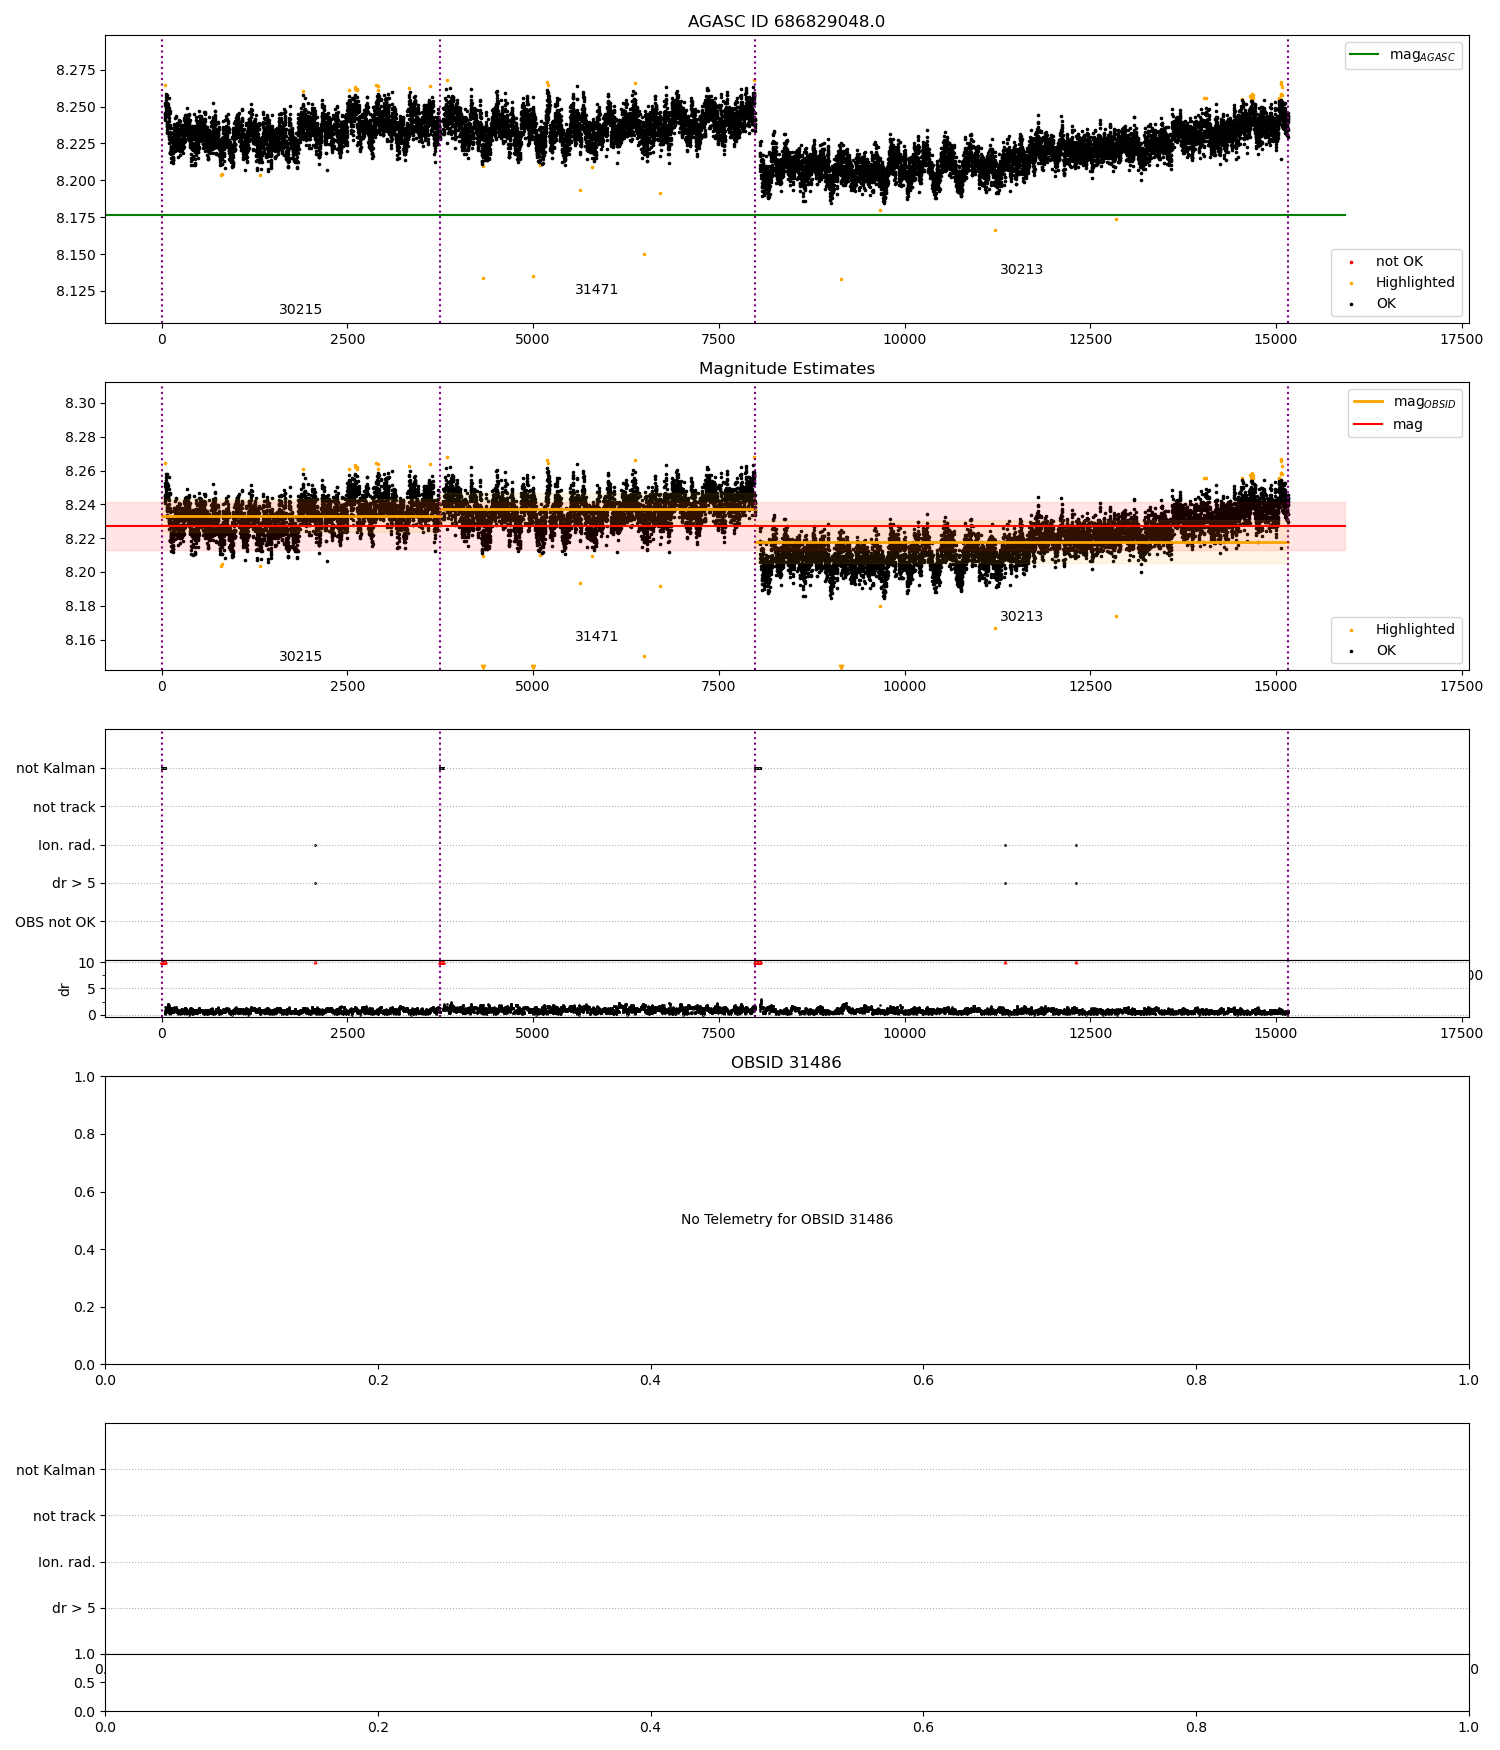Click the "12500" x-axis tick under the dr plot
This screenshot has width=1500, height=1750.
pos(1090,1033)
